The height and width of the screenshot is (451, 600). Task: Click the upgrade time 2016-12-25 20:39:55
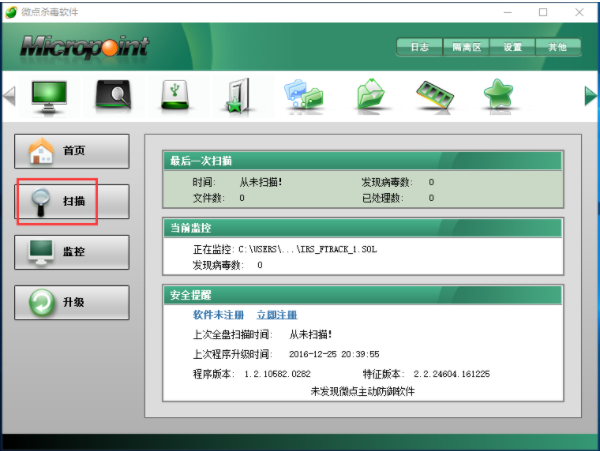[334, 354]
